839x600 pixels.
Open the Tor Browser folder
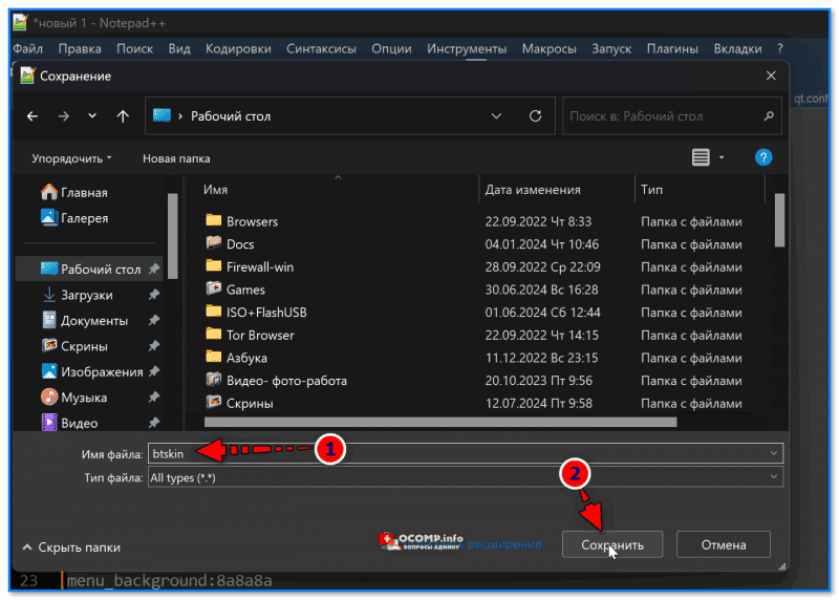coord(259,335)
